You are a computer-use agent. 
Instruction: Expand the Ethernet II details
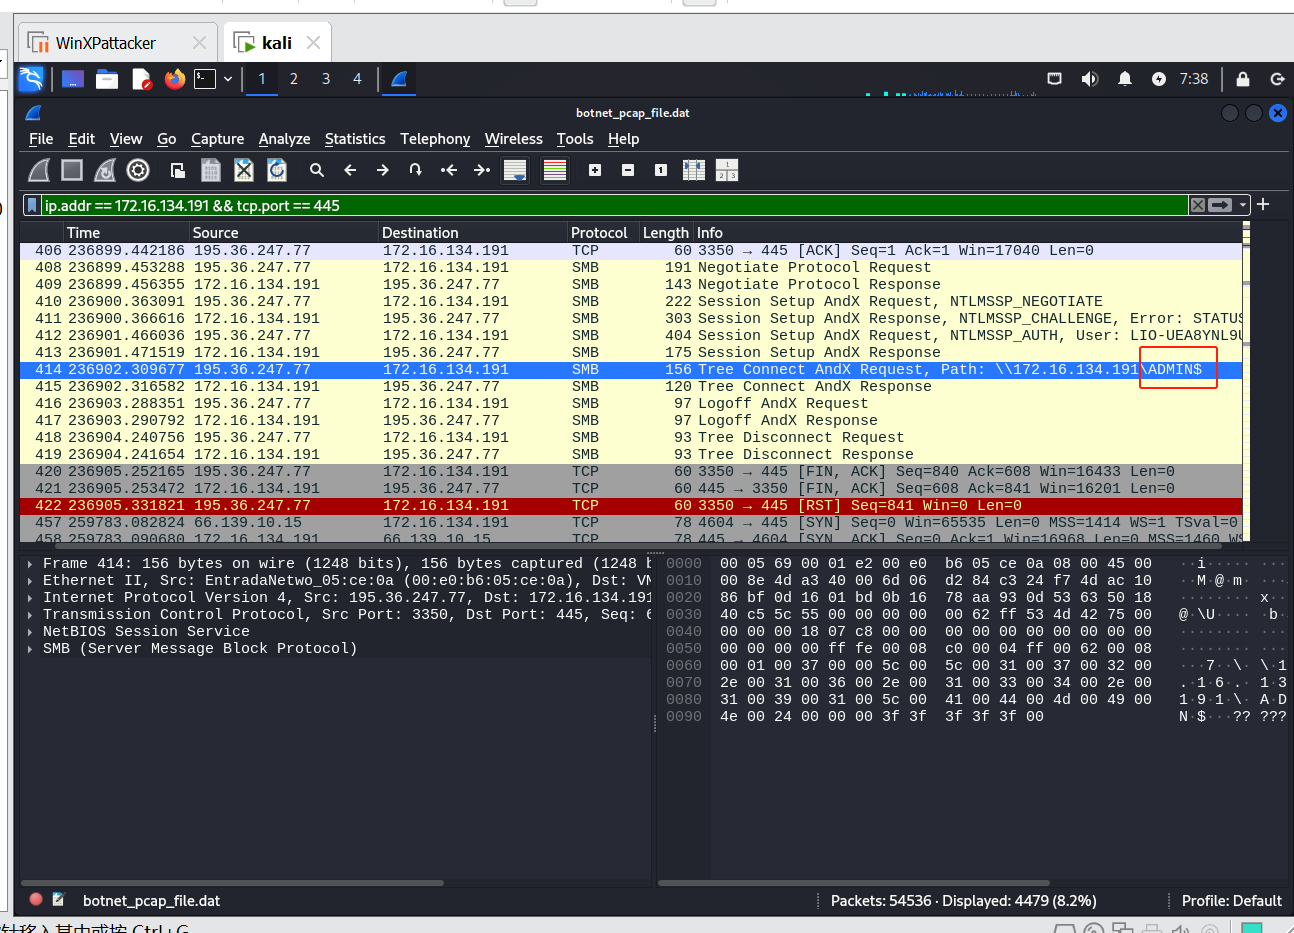pos(30,581)
